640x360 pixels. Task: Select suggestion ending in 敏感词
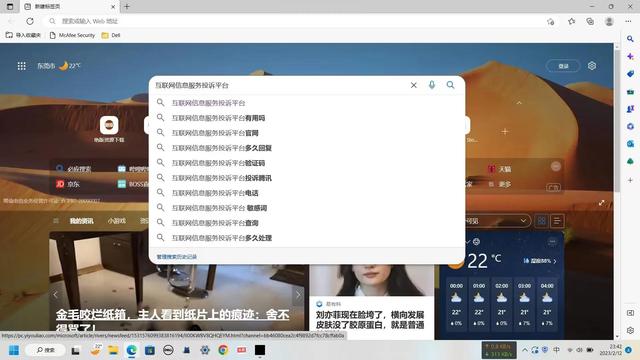click(x=307, y=208)
